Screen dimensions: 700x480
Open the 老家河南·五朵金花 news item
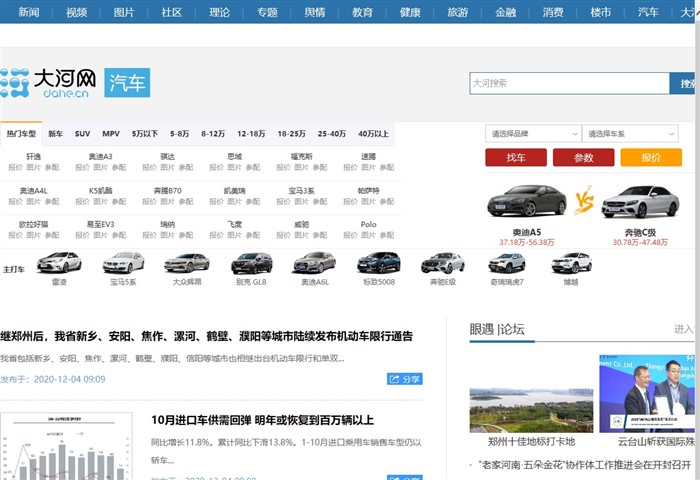point(584,465)
